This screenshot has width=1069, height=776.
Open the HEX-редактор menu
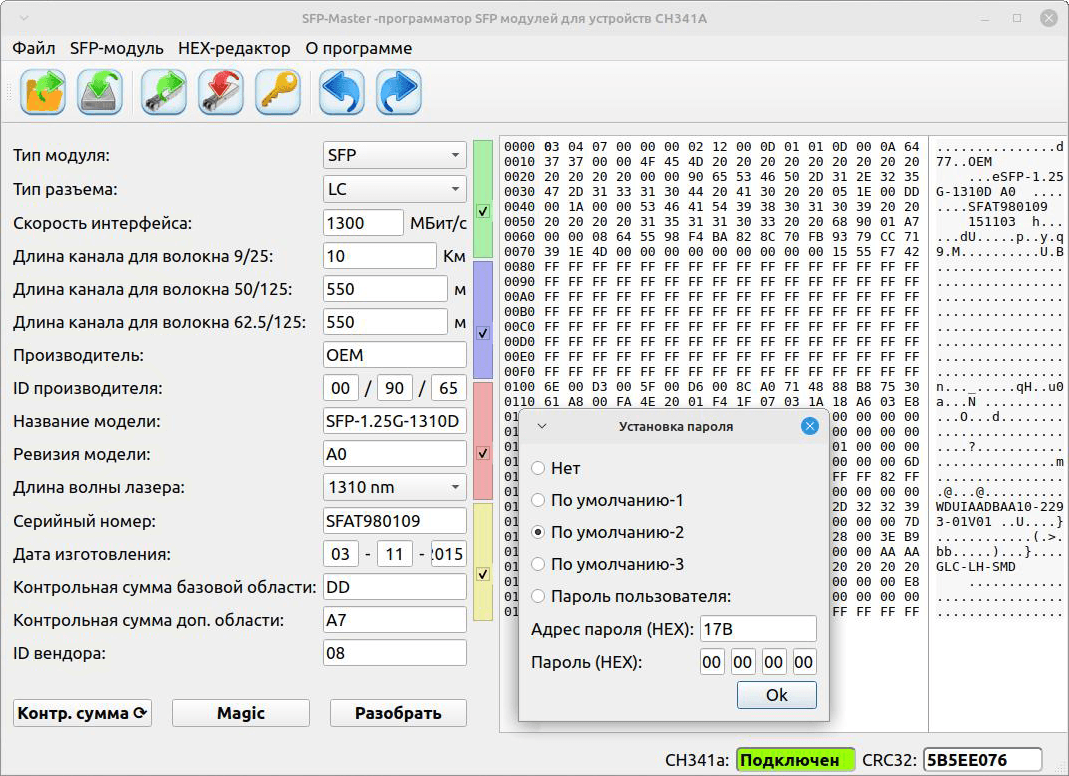[232, 47]
